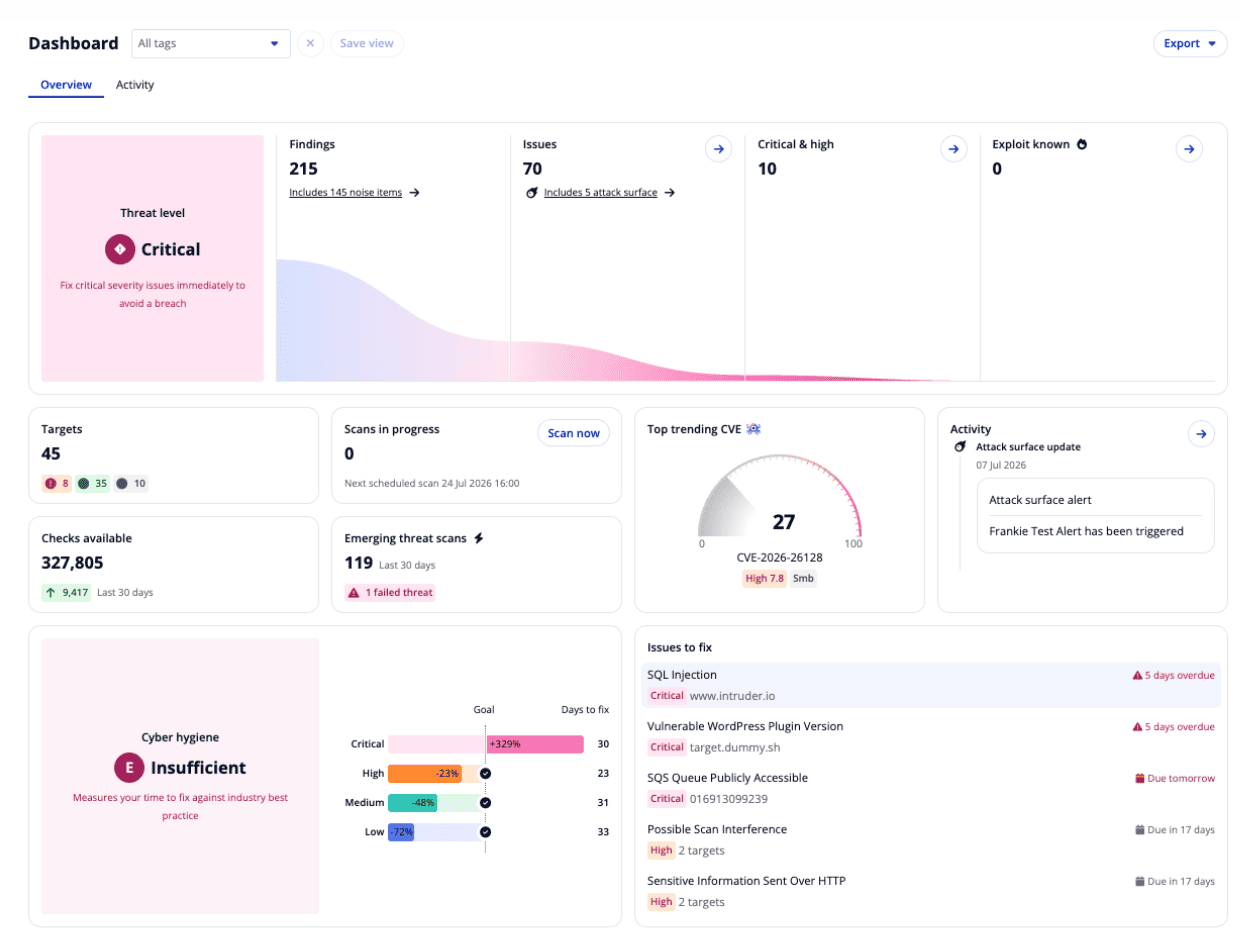Open the SQS Queue Publicly Accessible issue
1240x936 pixels.
931,788
